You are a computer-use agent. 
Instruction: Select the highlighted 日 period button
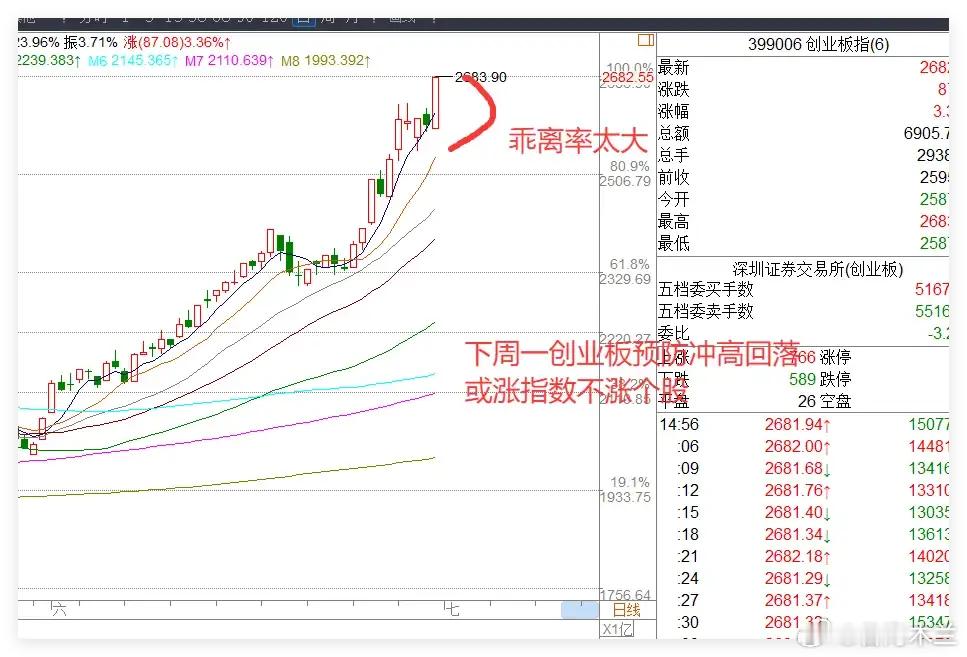click(303, 19)
